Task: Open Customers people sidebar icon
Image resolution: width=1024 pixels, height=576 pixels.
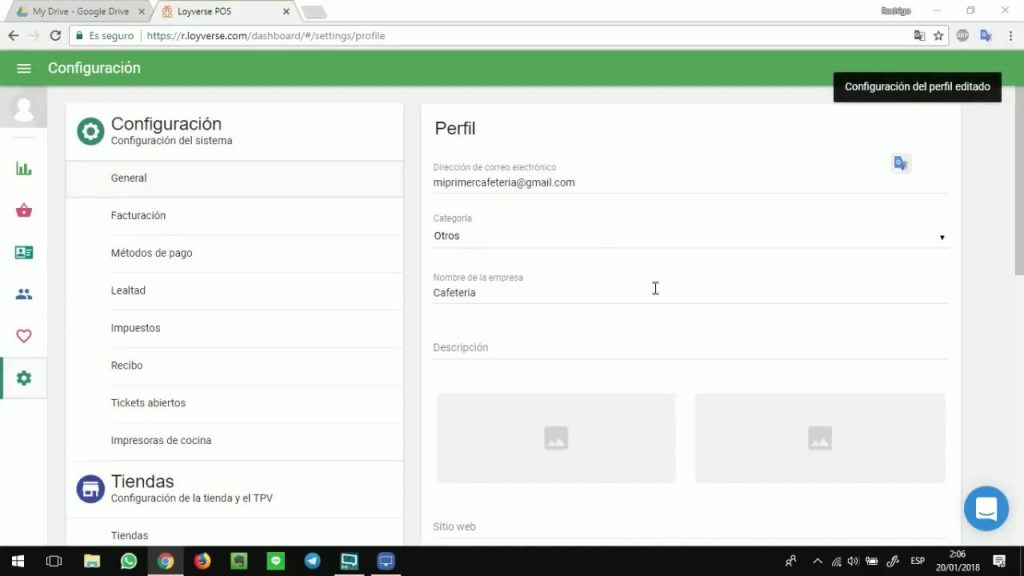Action: (x=24, y=294)
